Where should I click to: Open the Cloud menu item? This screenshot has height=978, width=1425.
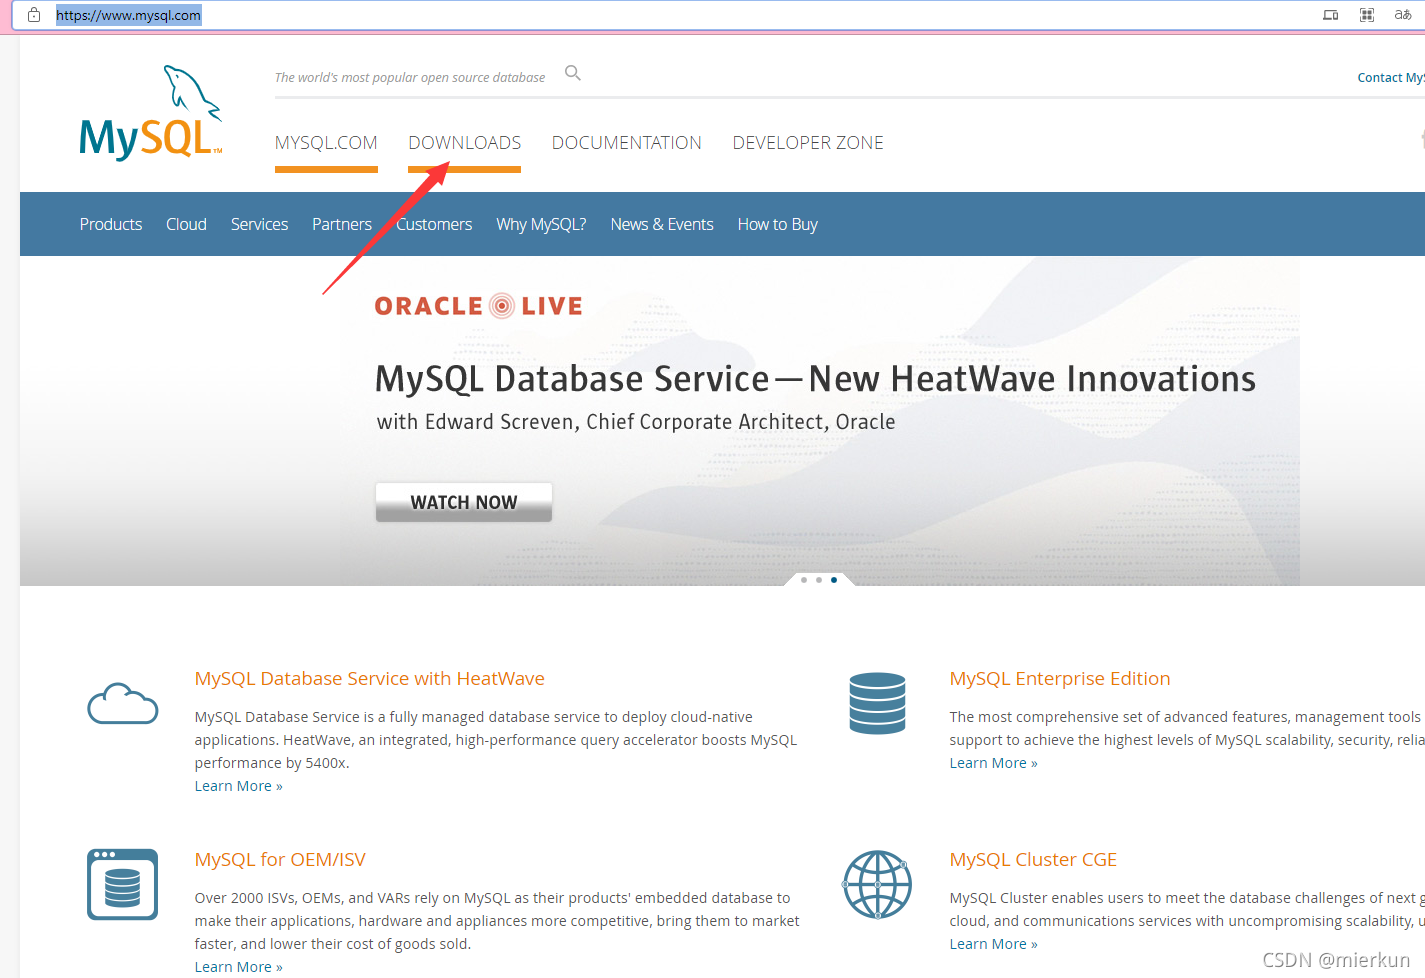pos(186,224)
